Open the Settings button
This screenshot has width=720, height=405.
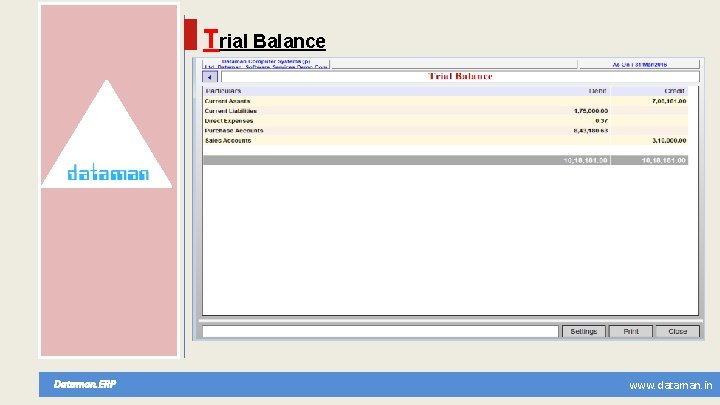tap(584, 332)
